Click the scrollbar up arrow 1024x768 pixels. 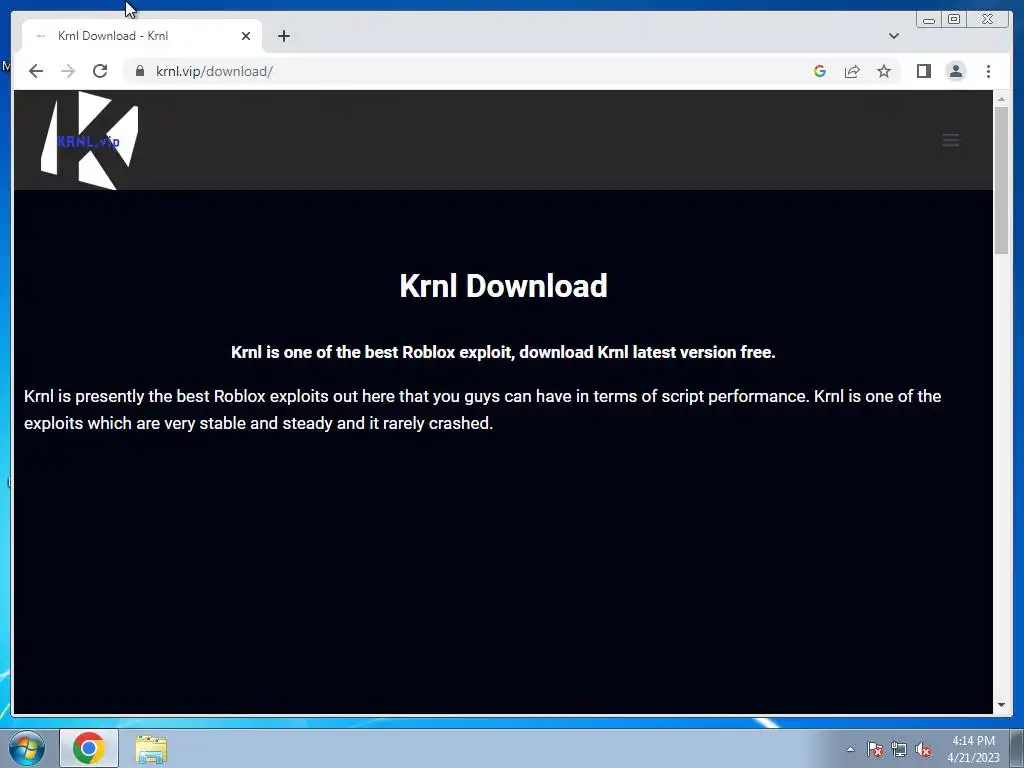pos(1001,99)
